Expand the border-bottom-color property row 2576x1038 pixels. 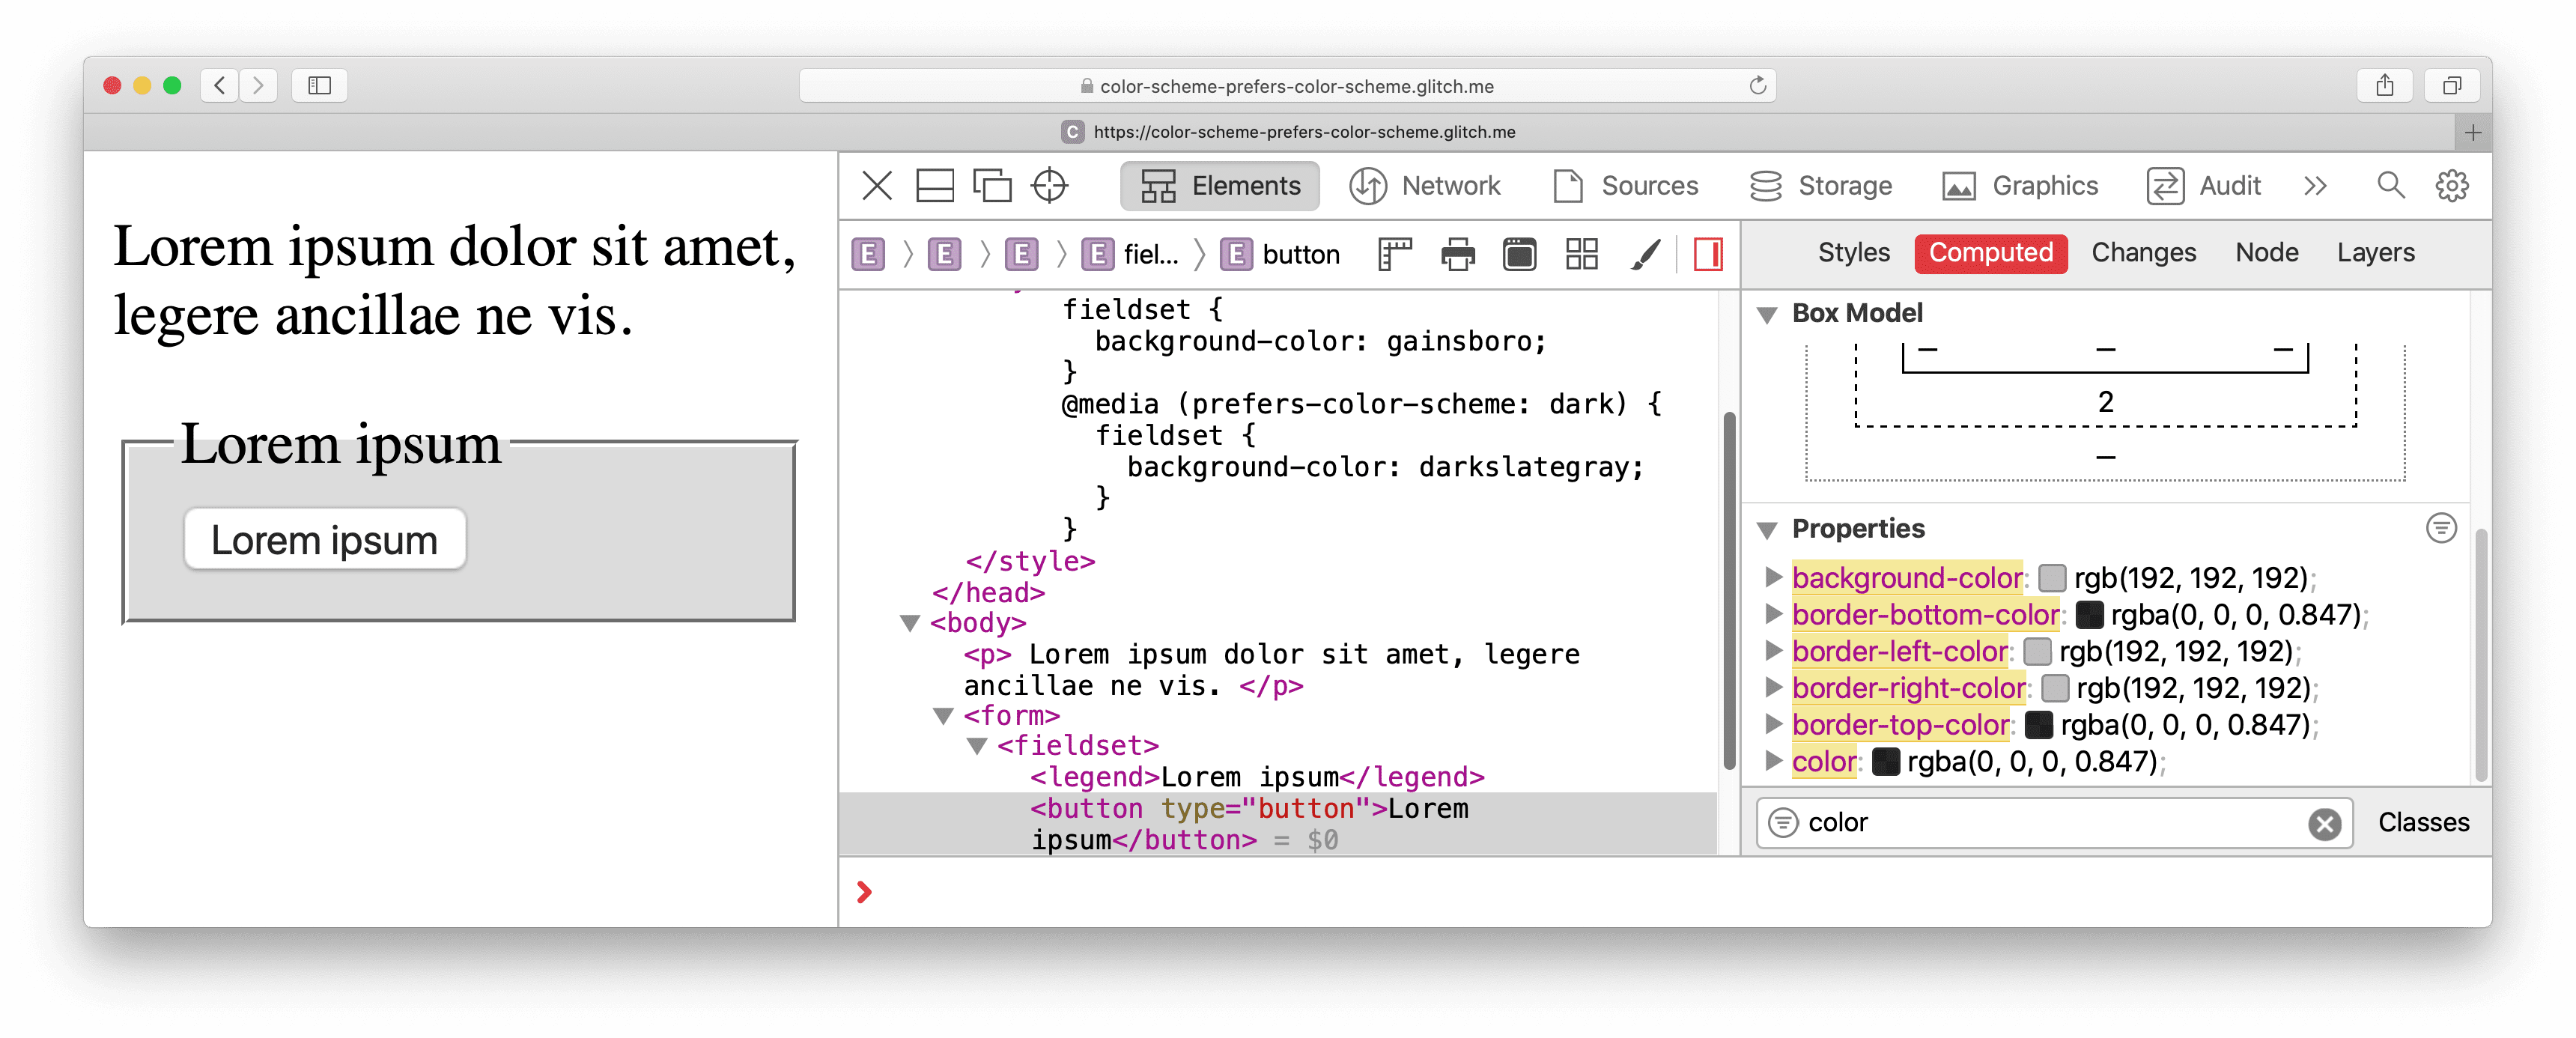[x=1778, y=614]
